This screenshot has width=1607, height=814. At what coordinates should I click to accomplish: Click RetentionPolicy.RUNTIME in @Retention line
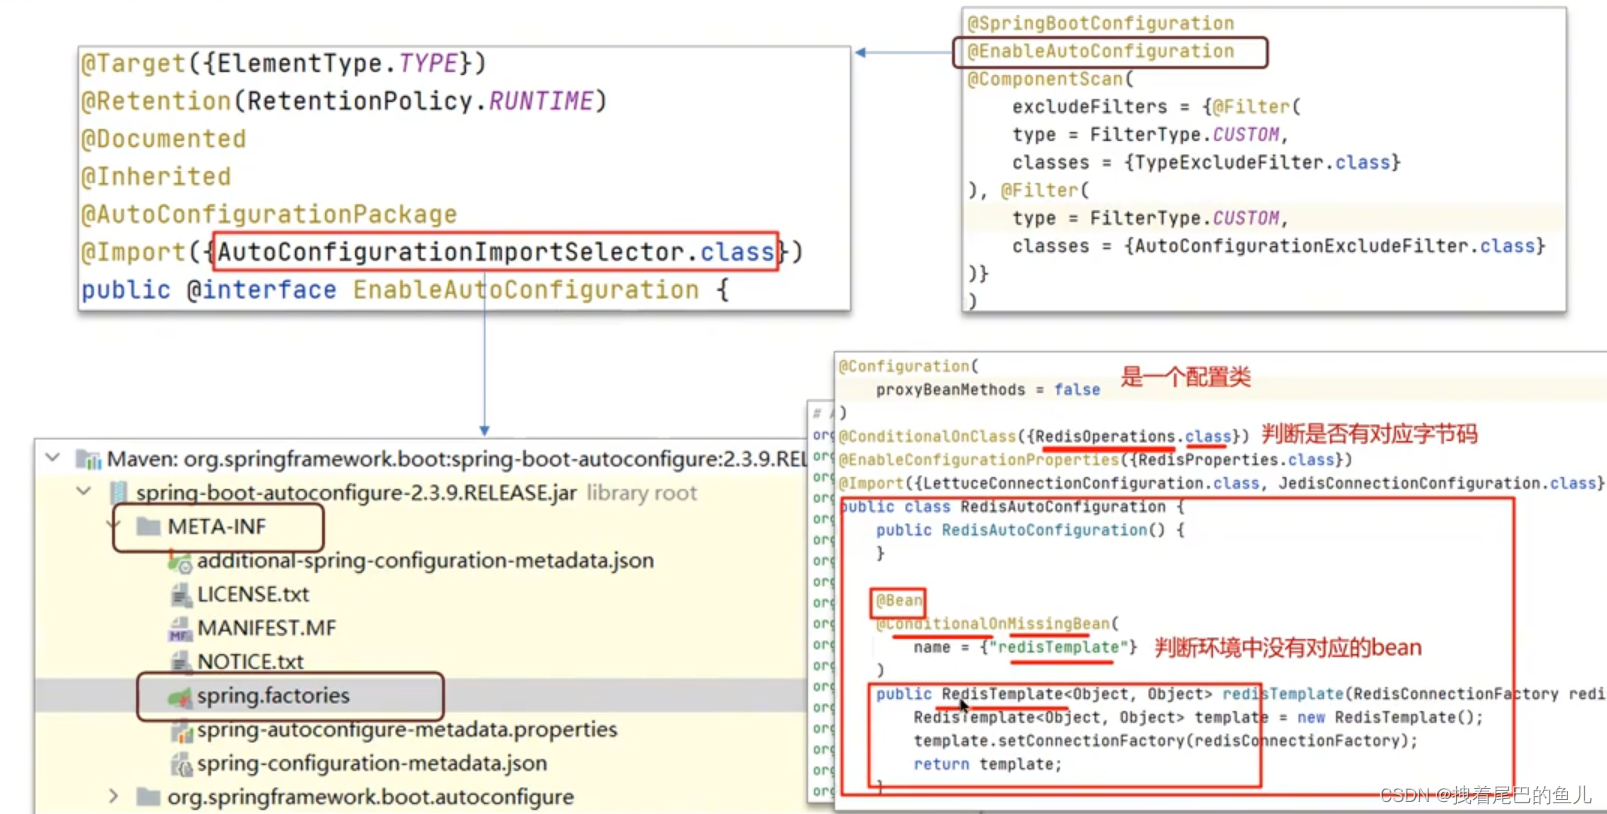(421, 101)
